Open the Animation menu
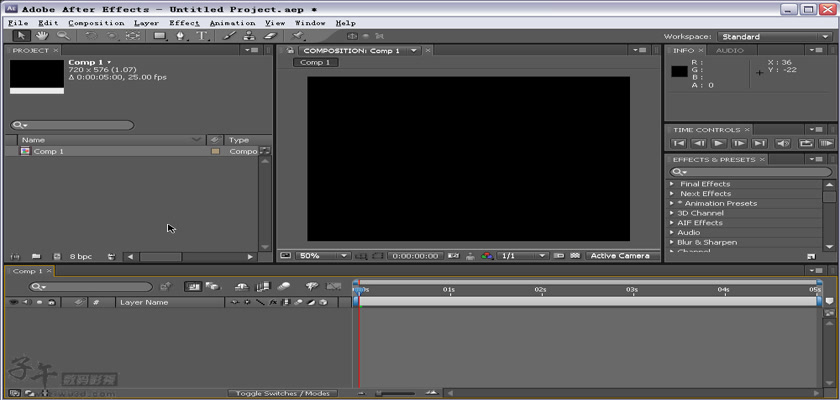840x400 pixels. tap(232, 23)
